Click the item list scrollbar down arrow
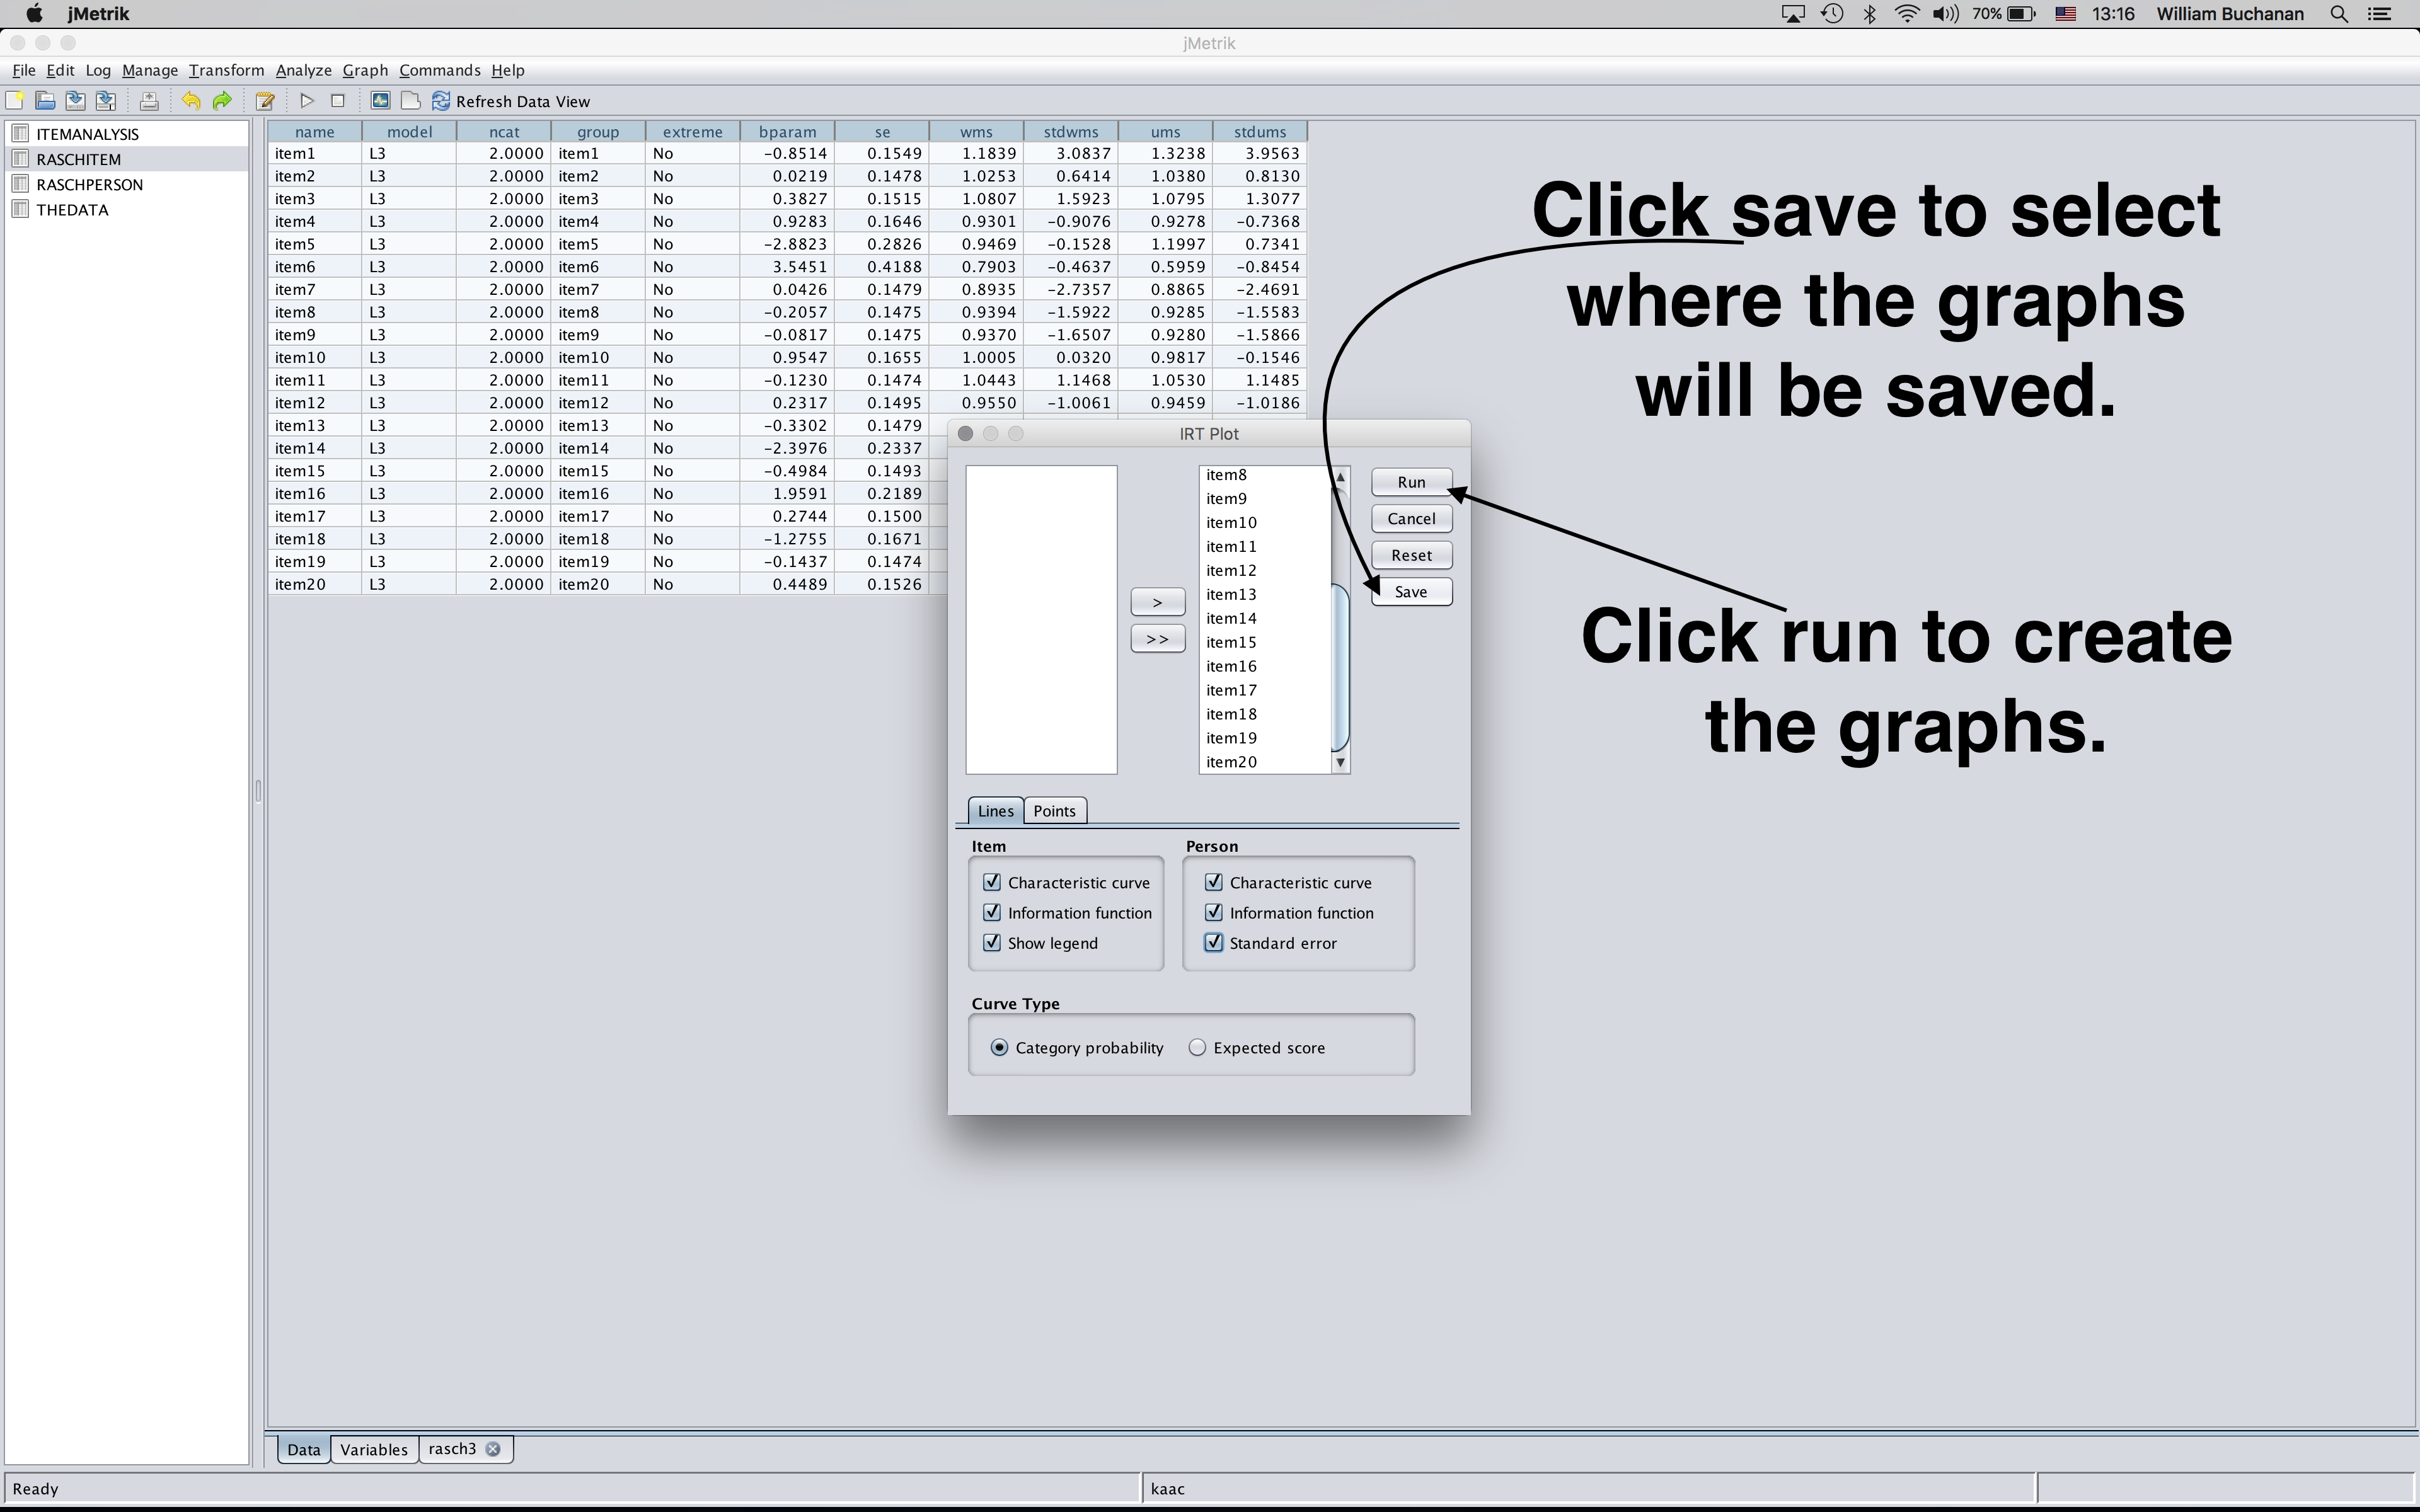This screenshot has height=1512, width=2420. pyautogui.click(x=1341, y=763)
